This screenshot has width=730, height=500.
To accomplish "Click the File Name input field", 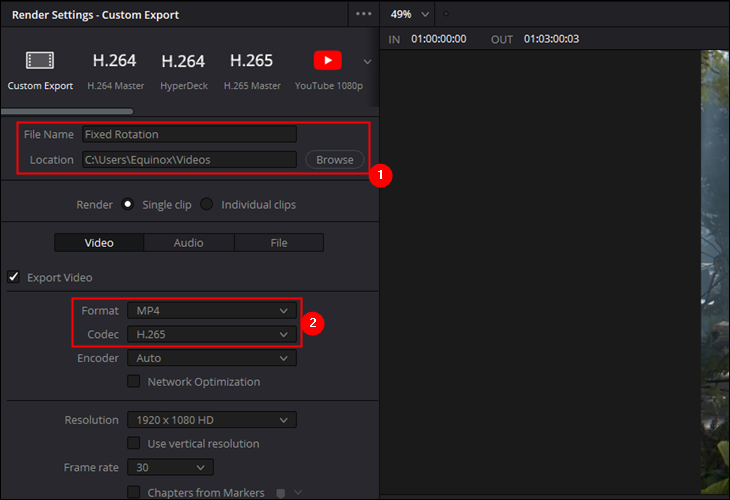I will 189,134.
